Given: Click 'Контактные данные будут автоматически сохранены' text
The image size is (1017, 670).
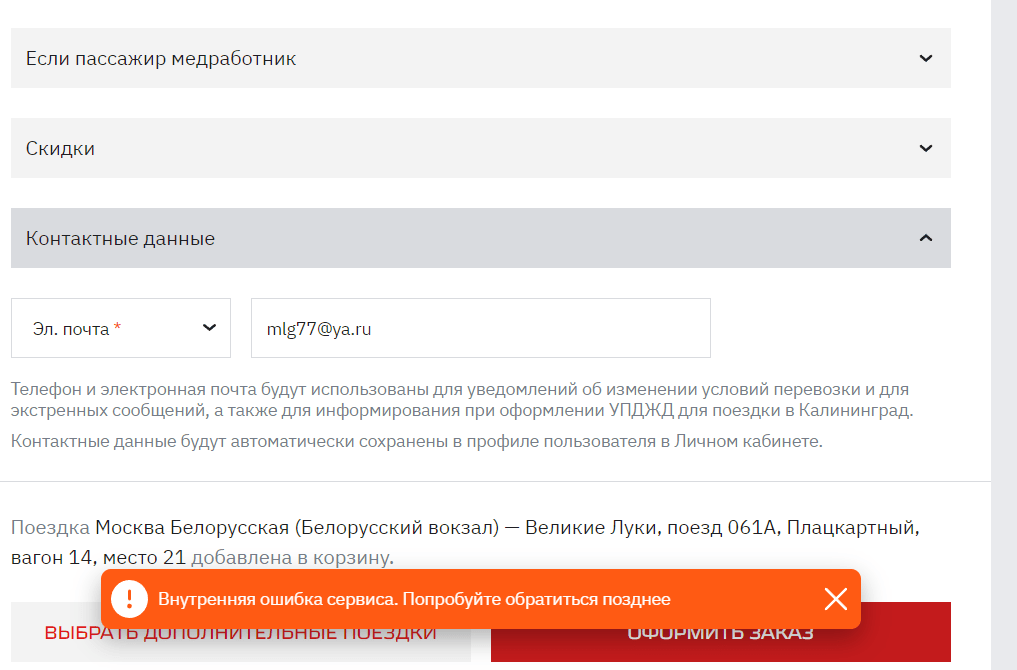Looking at the screenshot, I should point(416,442).
